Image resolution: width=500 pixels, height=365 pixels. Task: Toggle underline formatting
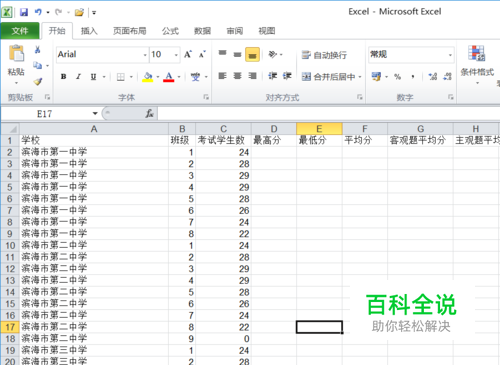pos(93,77)
